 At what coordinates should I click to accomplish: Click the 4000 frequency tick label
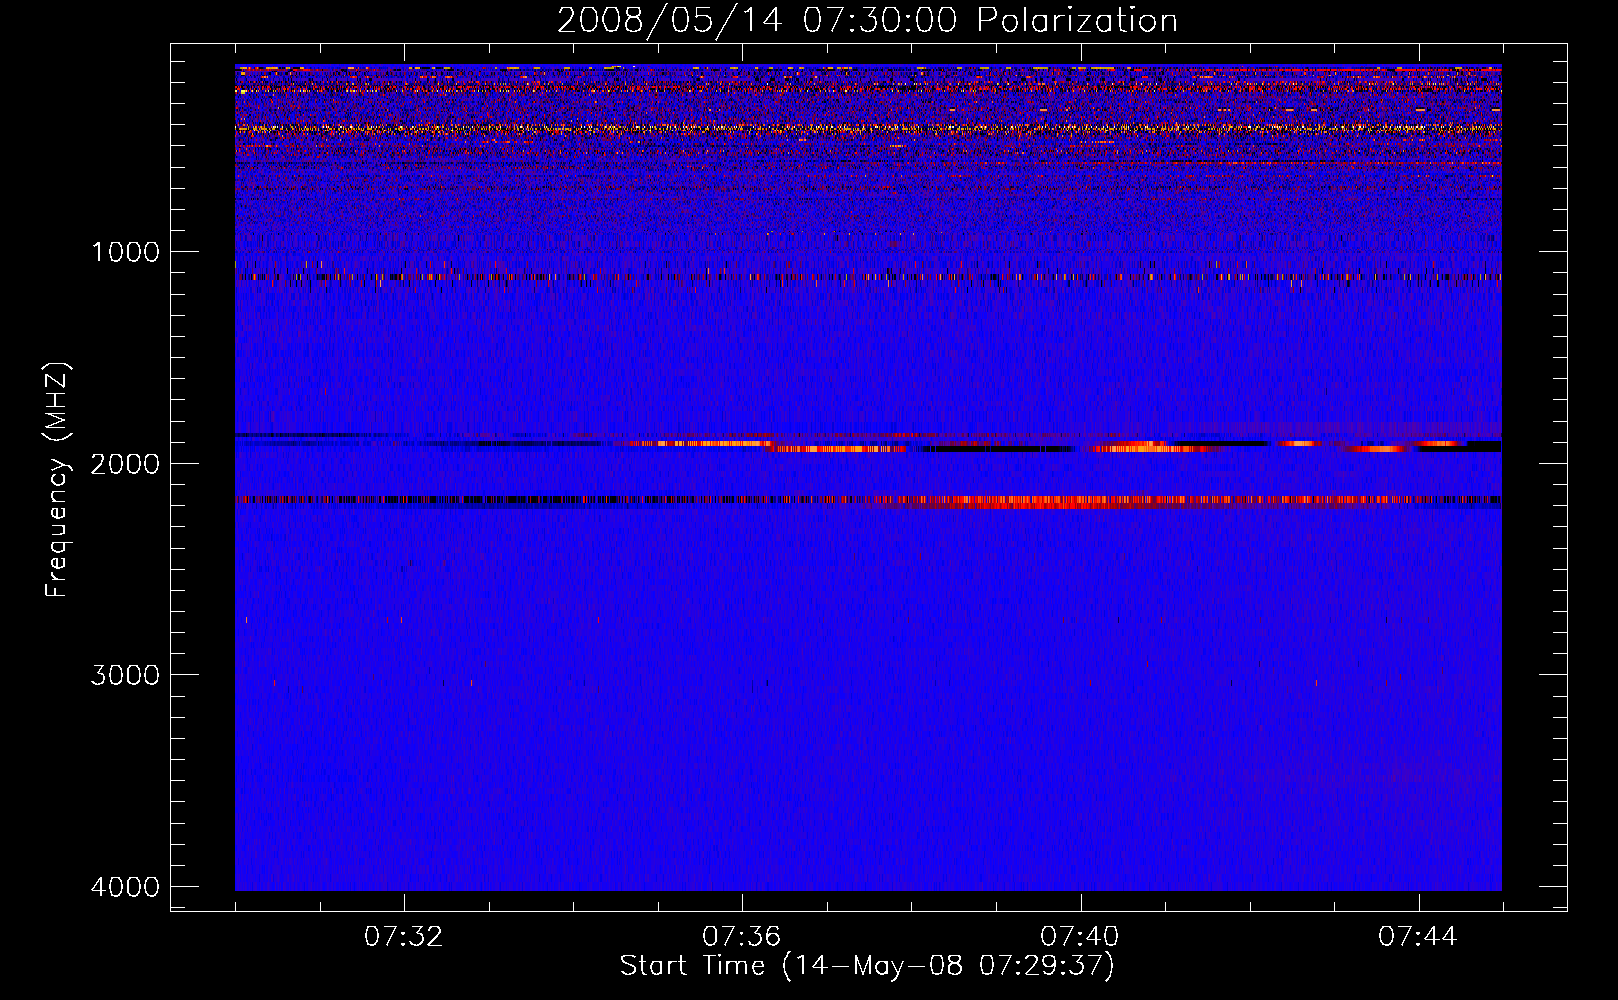coord(125,886)
